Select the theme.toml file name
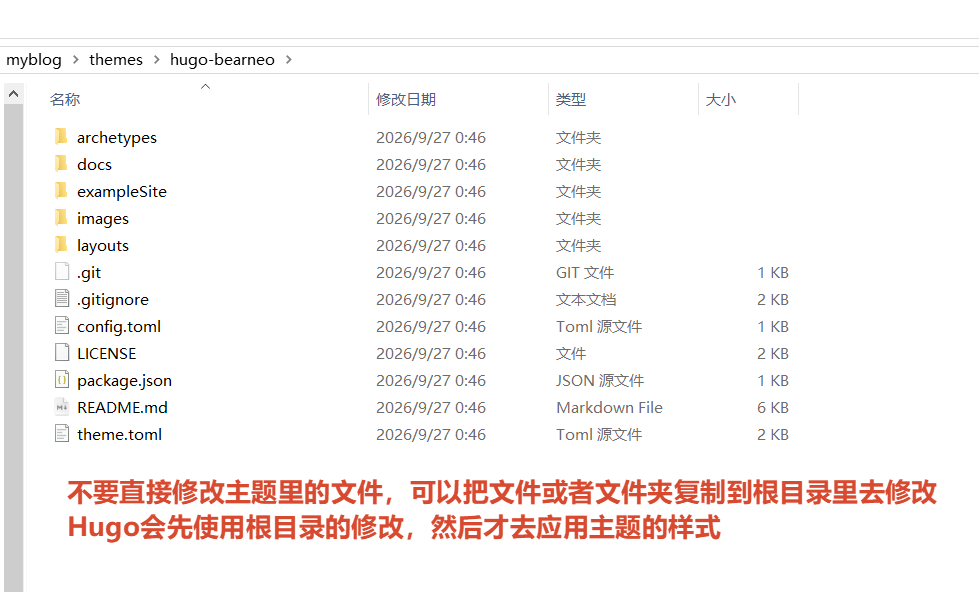Image resolution: width=979 pixels, height=592 pixels. [119, 435]
